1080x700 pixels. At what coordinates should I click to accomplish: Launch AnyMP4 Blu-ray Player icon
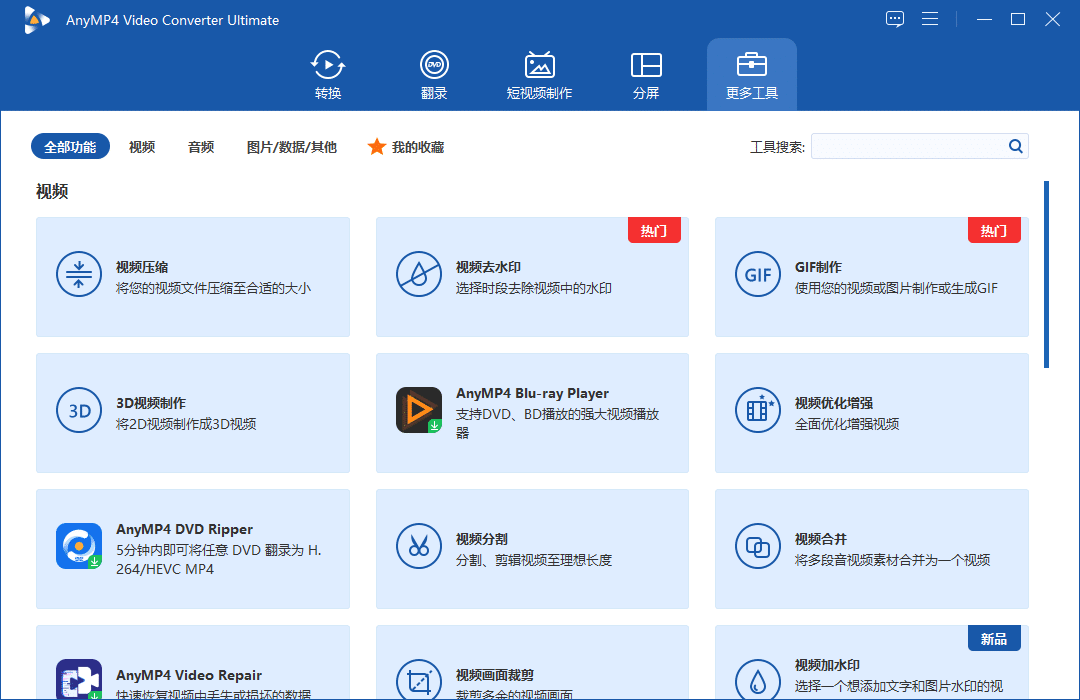click(418, 410)
